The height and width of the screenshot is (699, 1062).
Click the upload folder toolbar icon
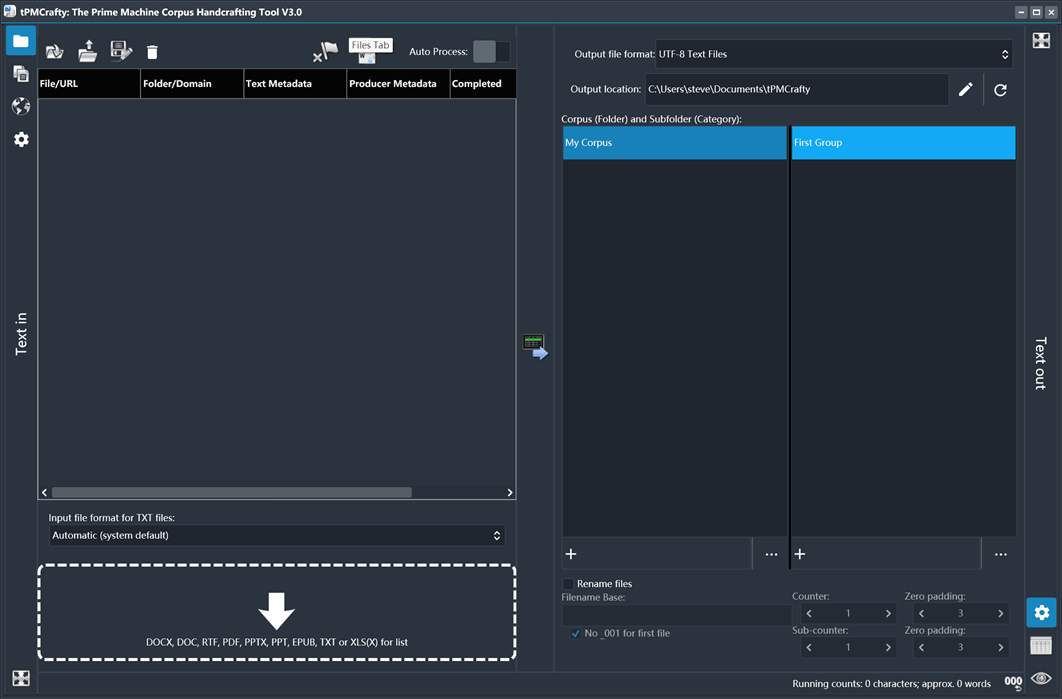[x=87, y=51]
